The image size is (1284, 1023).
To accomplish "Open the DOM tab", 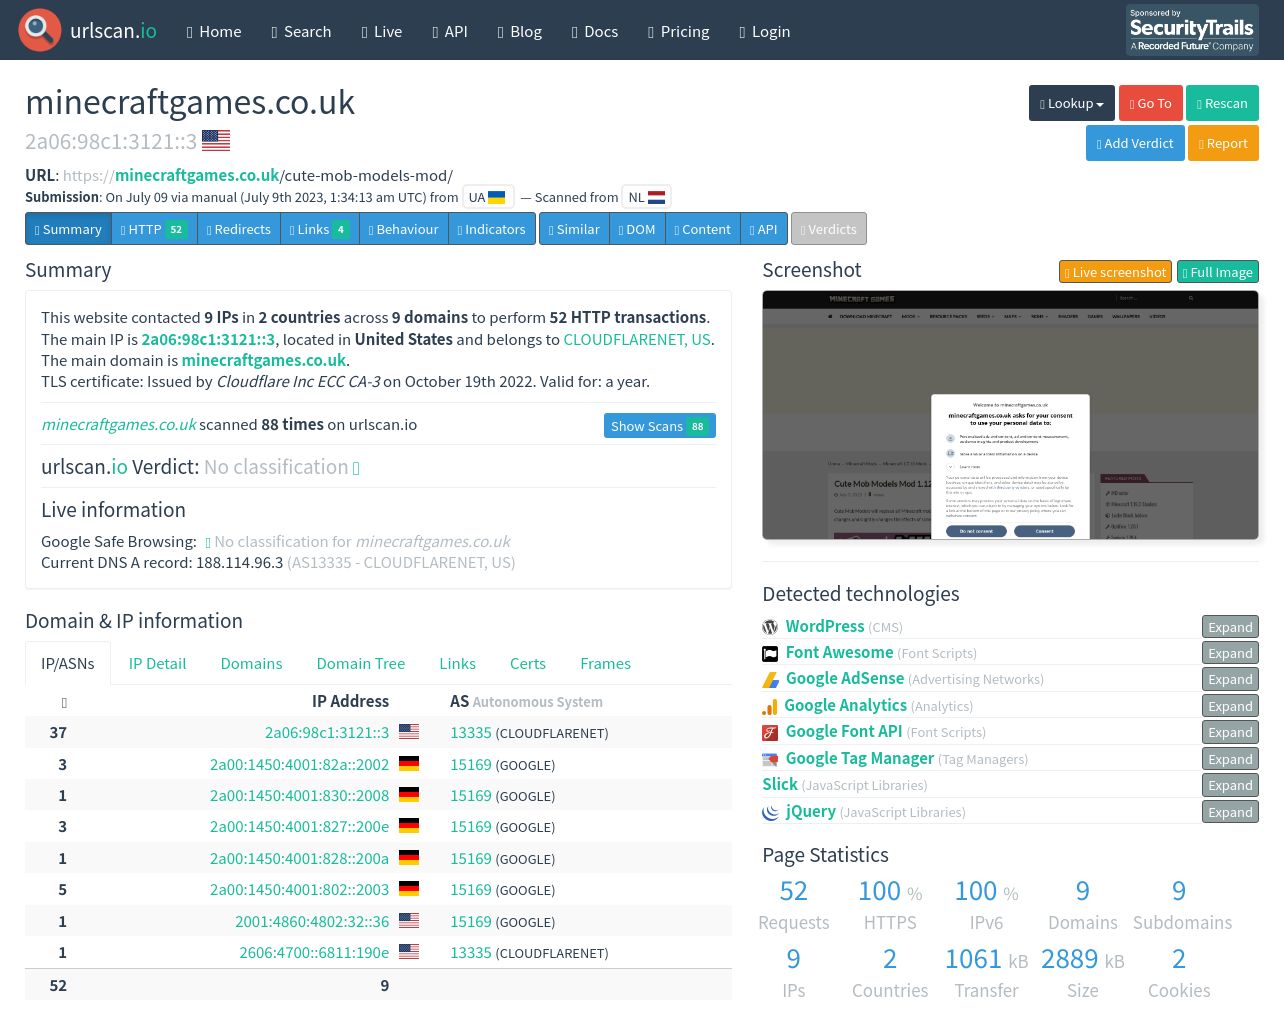I will pos(637,229).
